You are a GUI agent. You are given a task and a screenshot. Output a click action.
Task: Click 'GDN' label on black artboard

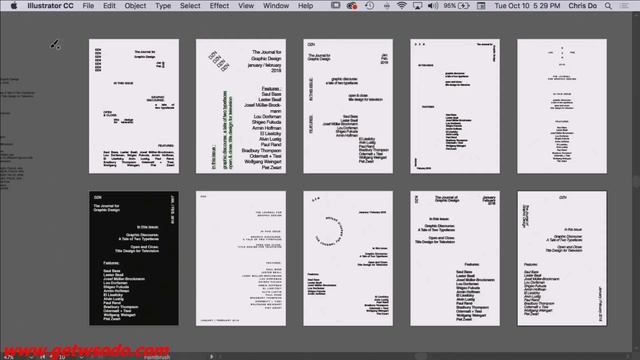tap(98, 198)
